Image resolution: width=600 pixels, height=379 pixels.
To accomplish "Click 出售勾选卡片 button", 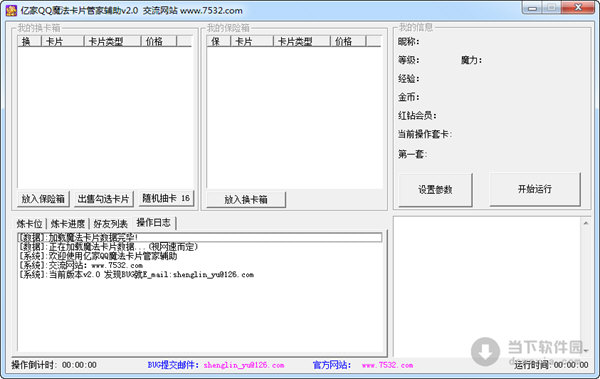I will coord(103,199).
